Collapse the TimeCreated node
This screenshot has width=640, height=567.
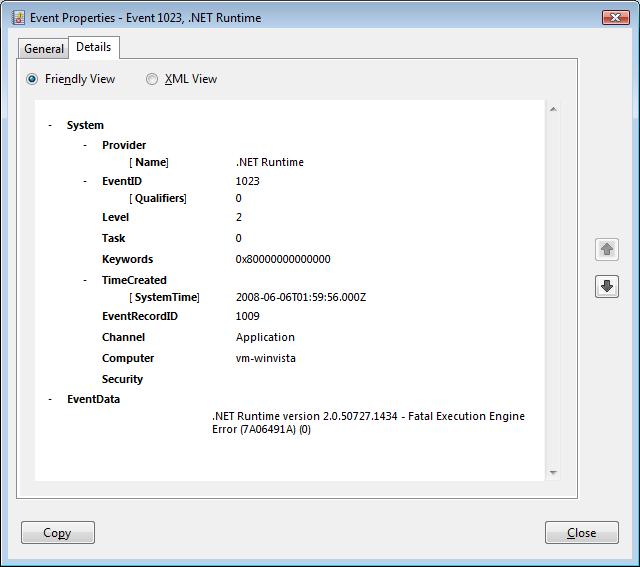(85, 280)
